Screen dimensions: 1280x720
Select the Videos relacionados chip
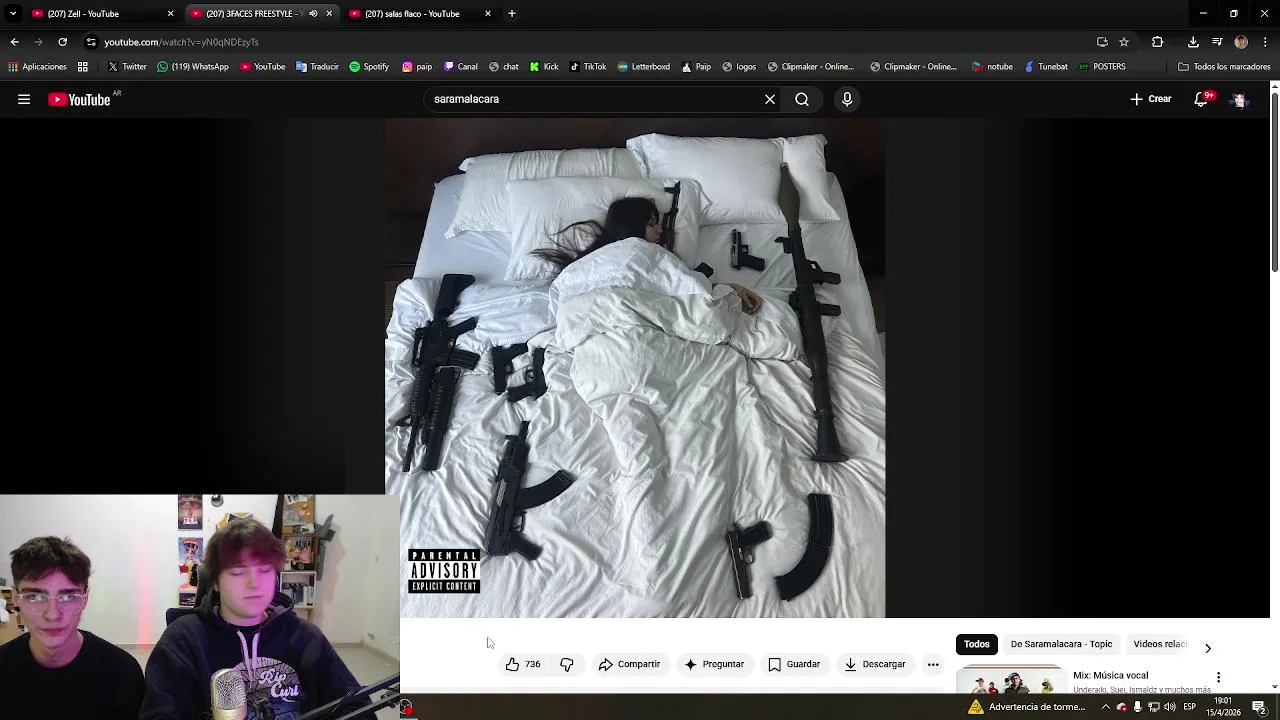point(1160,644)
